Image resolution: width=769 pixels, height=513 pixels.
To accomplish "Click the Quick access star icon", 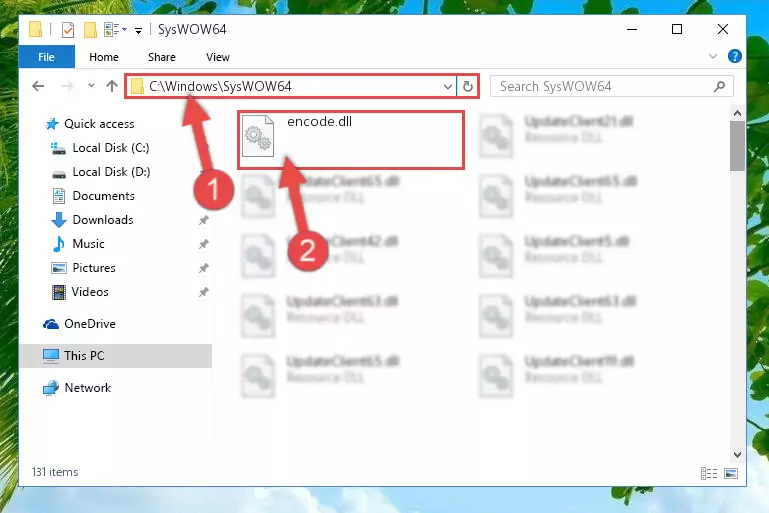I will click(51, 124).
